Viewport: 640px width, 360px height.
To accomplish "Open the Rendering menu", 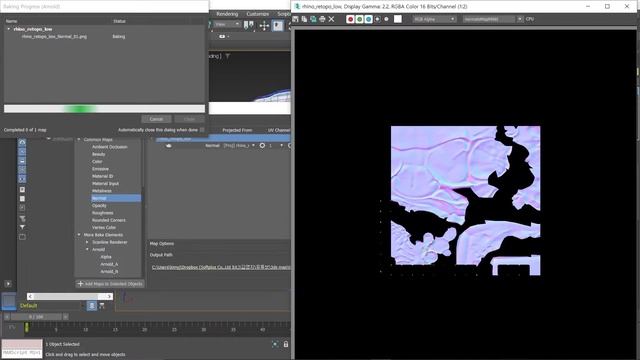I will [227, 14].
